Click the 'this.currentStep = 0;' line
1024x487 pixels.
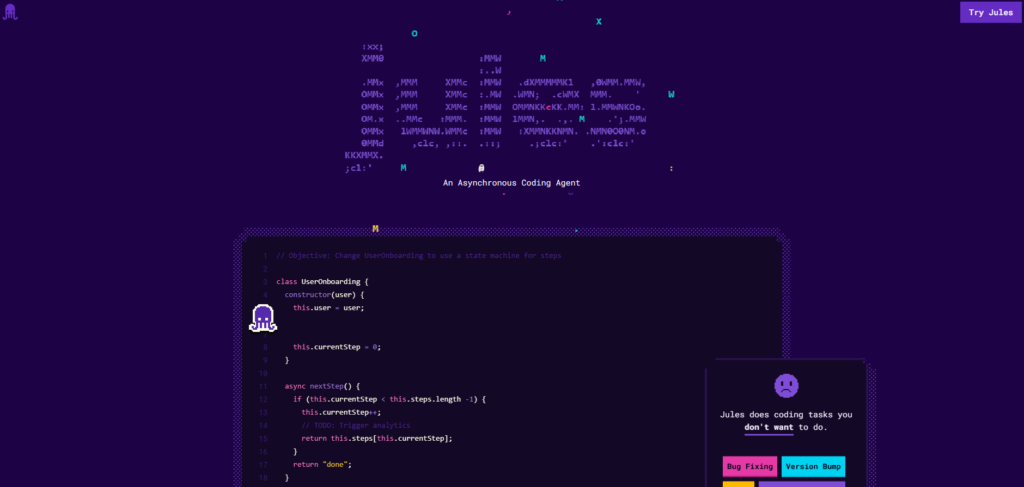coord(337,347)
